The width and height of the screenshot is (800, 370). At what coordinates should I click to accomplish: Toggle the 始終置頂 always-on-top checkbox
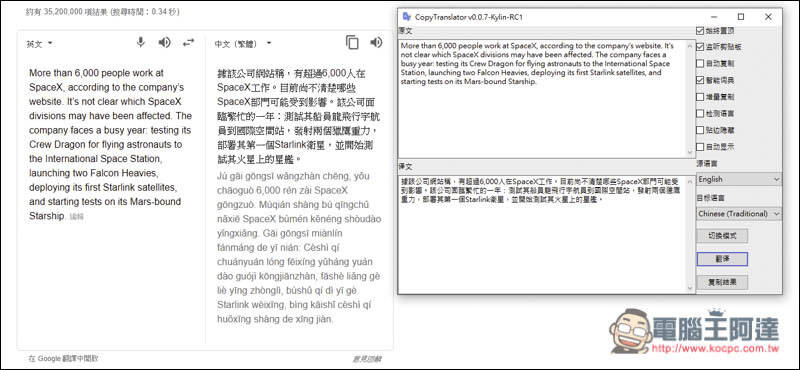pyautogui.click(x=699, y=31)
